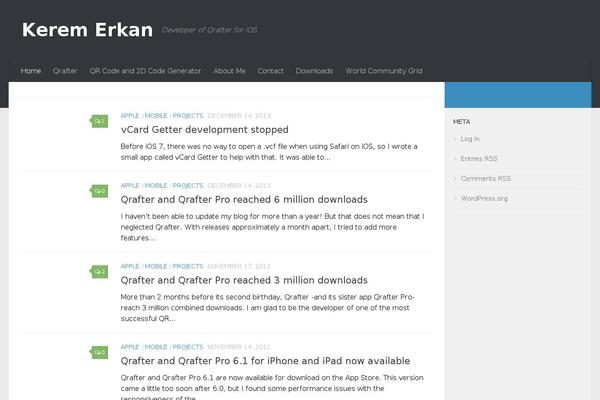Viewport: 600px width, 400px height.
Task: Open the Downloads page
Action: click(314, 71)
